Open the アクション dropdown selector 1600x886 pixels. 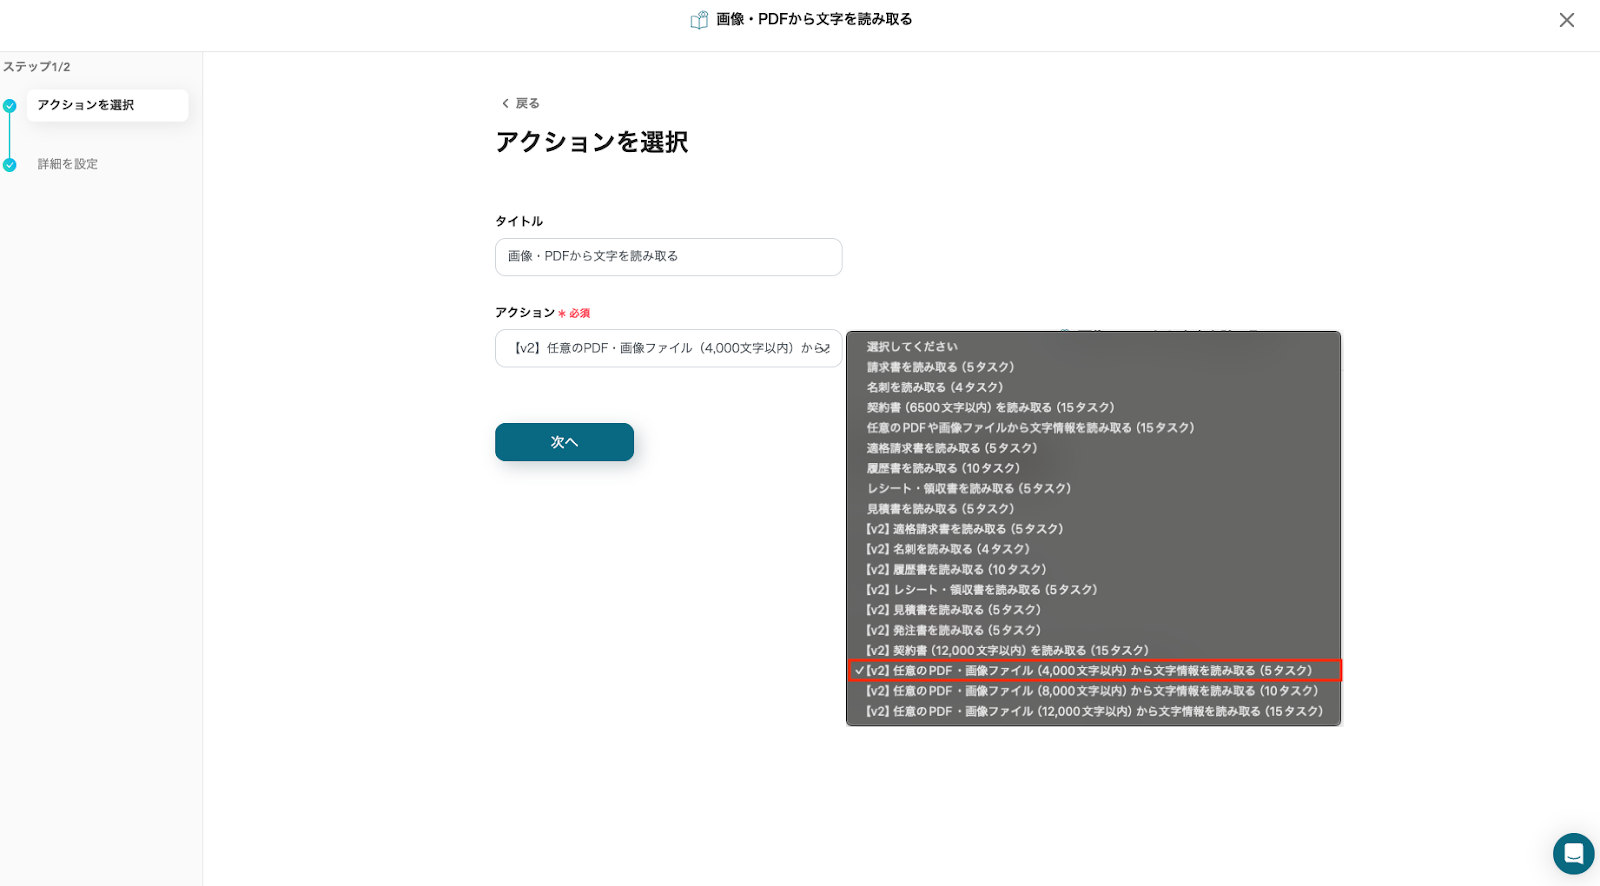point(668,349)
